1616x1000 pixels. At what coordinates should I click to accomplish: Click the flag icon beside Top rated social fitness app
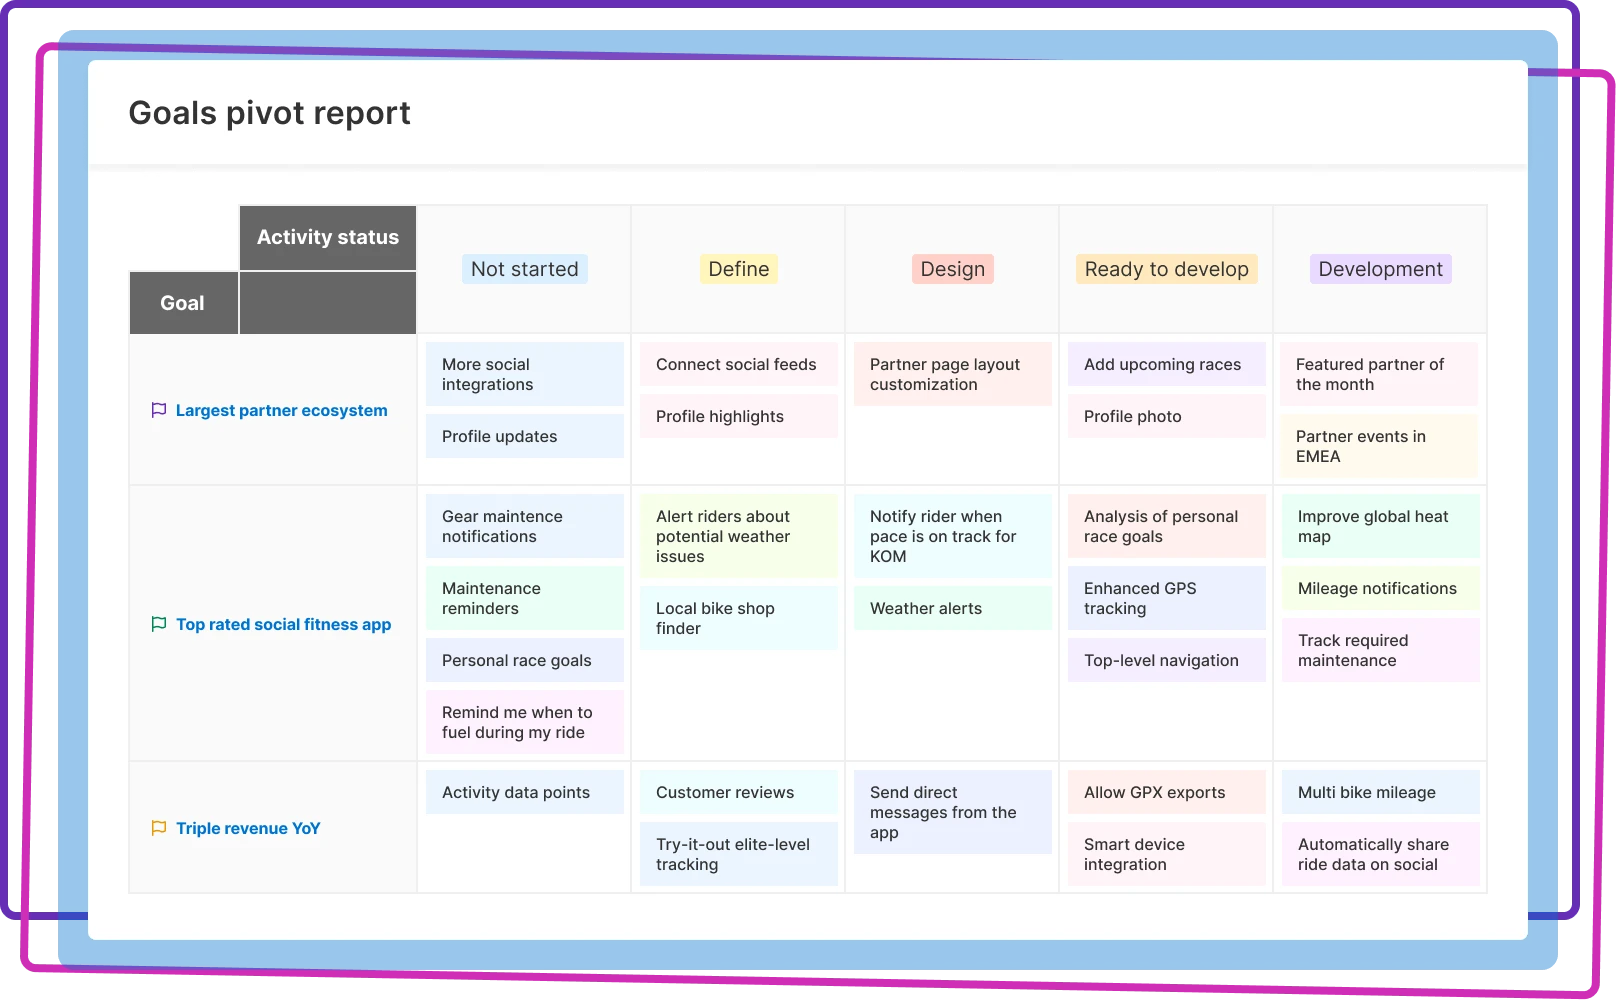pos(159,624)
